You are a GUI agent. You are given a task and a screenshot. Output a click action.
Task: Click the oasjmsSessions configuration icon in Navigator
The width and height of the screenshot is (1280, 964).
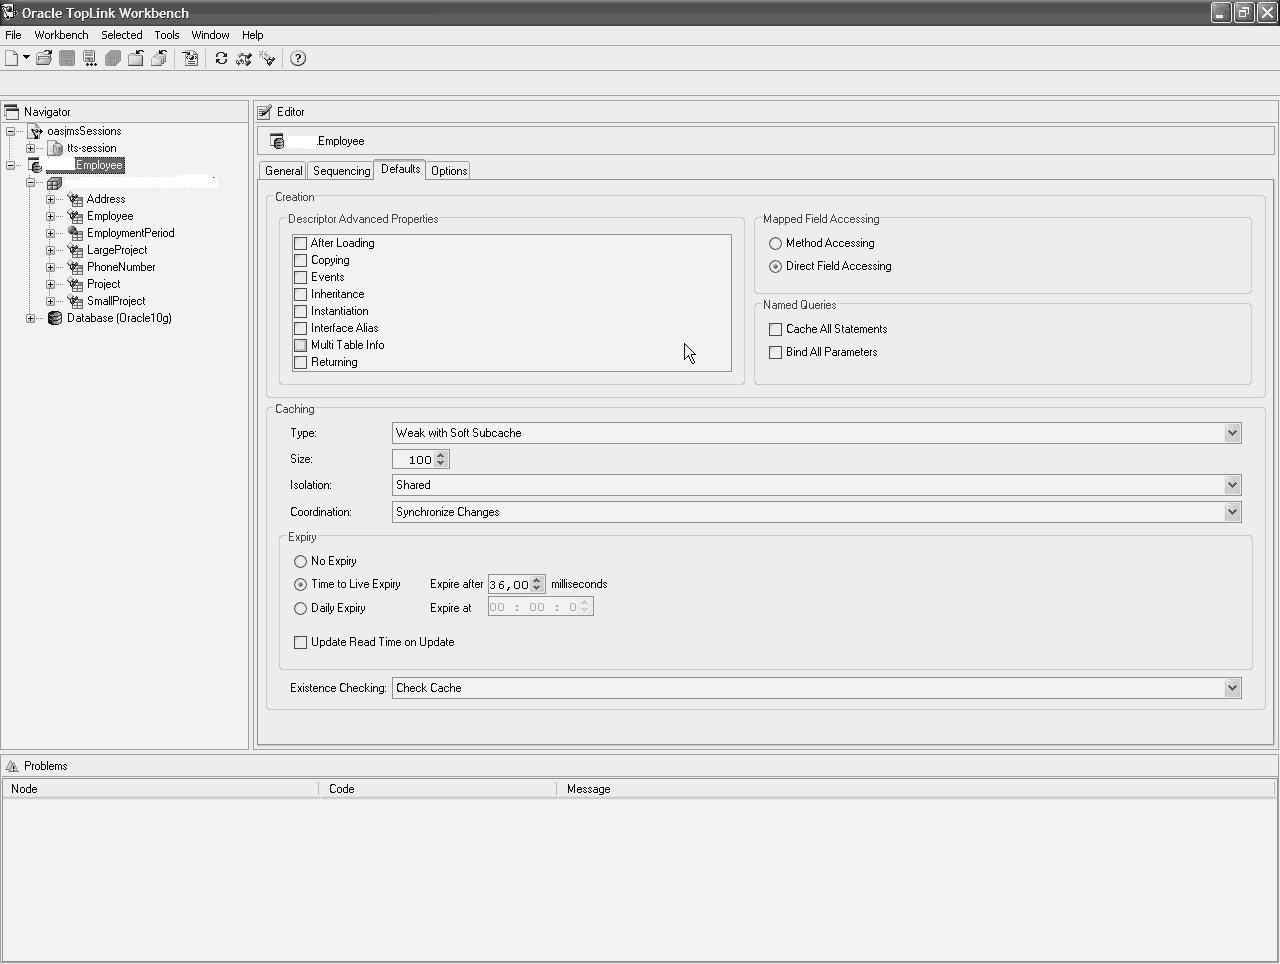35,131
